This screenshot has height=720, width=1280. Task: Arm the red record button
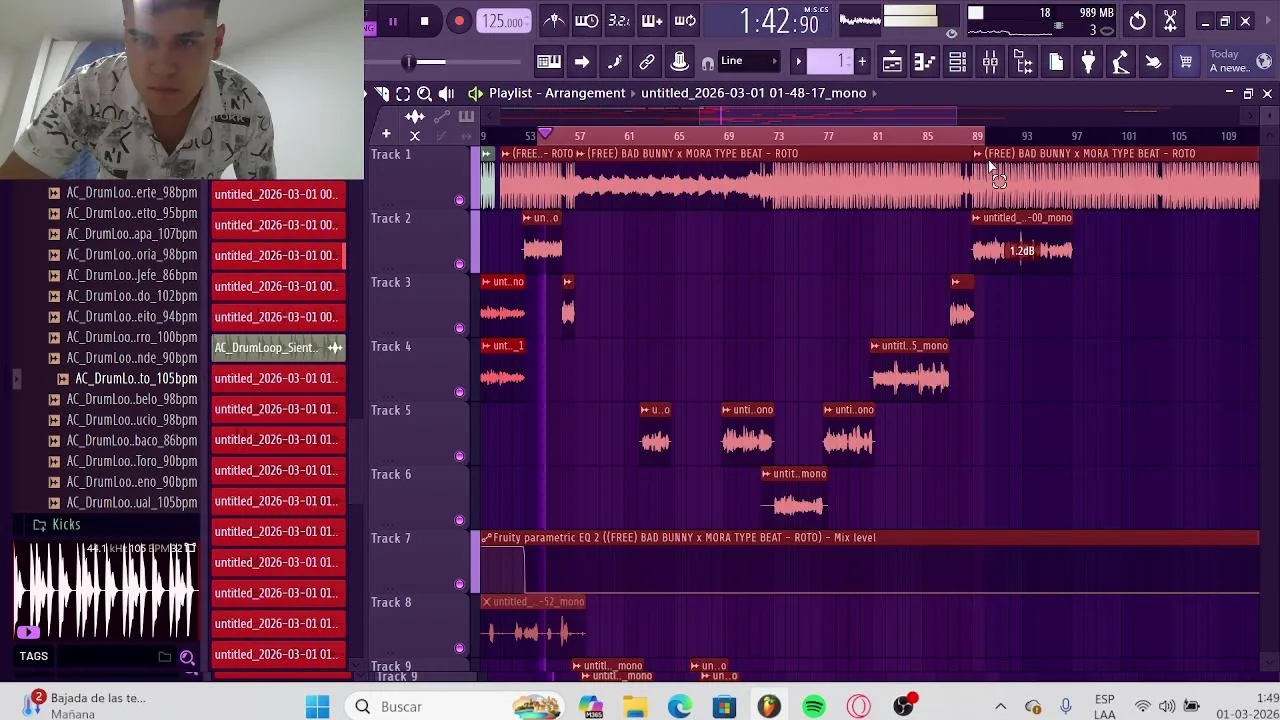458,21
